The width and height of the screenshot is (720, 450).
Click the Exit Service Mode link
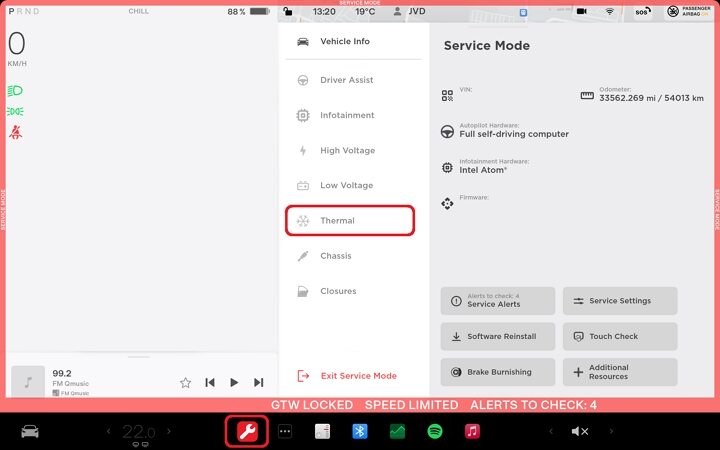pos(357,376)
